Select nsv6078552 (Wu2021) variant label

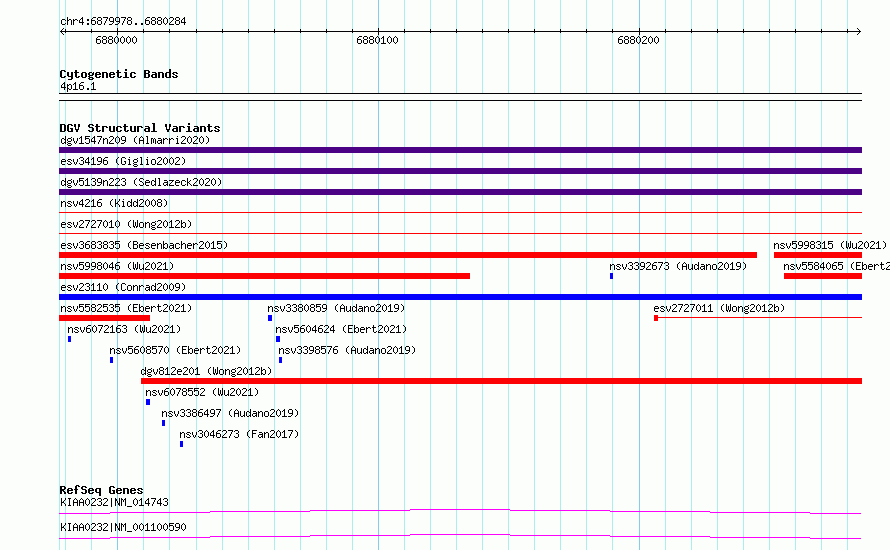[x=202, y=392]
